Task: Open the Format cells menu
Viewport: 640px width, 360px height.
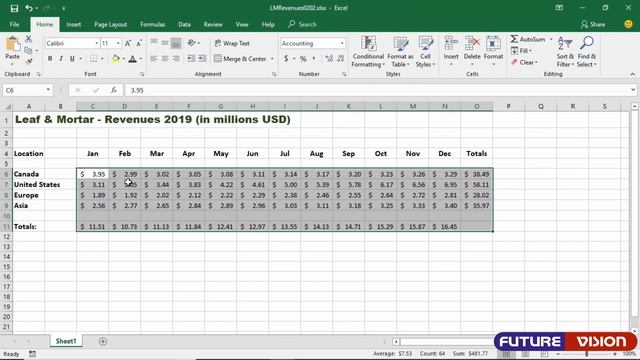Action: coord(493,52)
